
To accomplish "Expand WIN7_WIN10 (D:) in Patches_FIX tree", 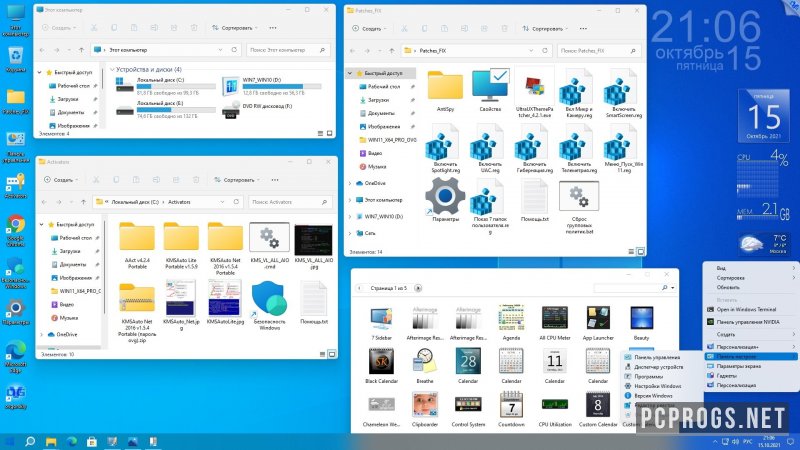I will (x=350, y=216).
